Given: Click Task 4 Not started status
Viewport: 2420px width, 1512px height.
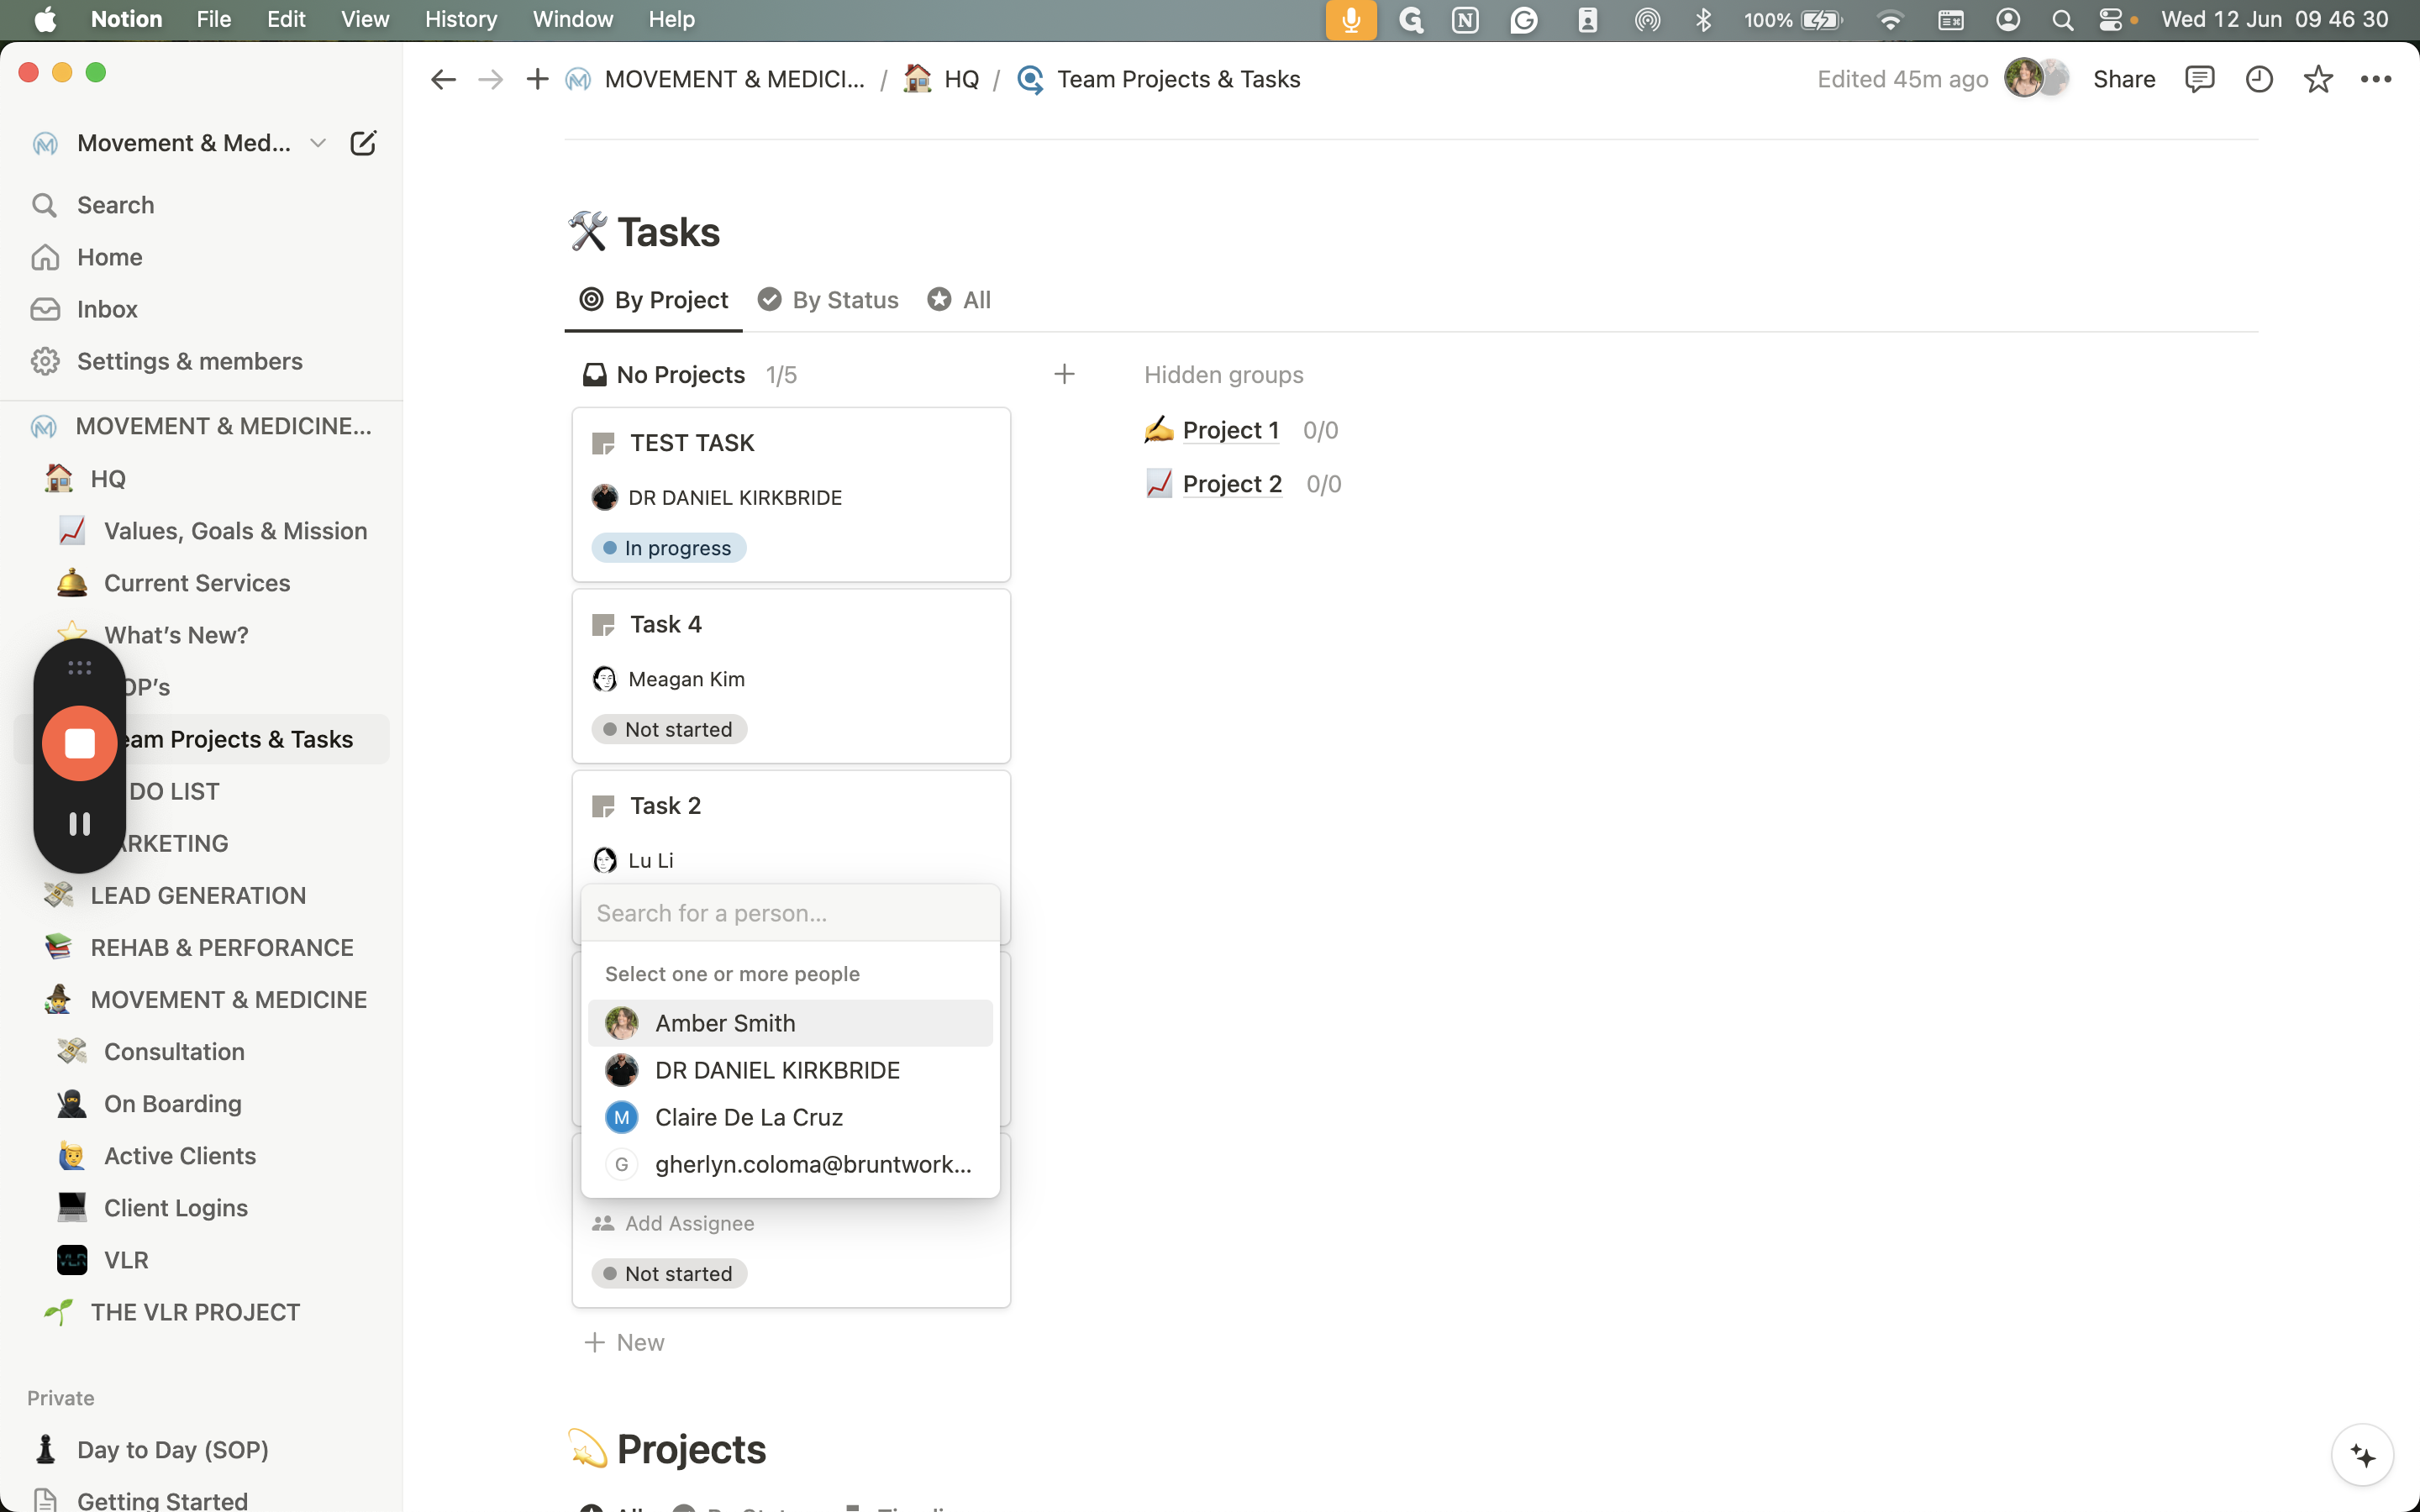Looking at the screenshot, I should (x=668, y=729).
